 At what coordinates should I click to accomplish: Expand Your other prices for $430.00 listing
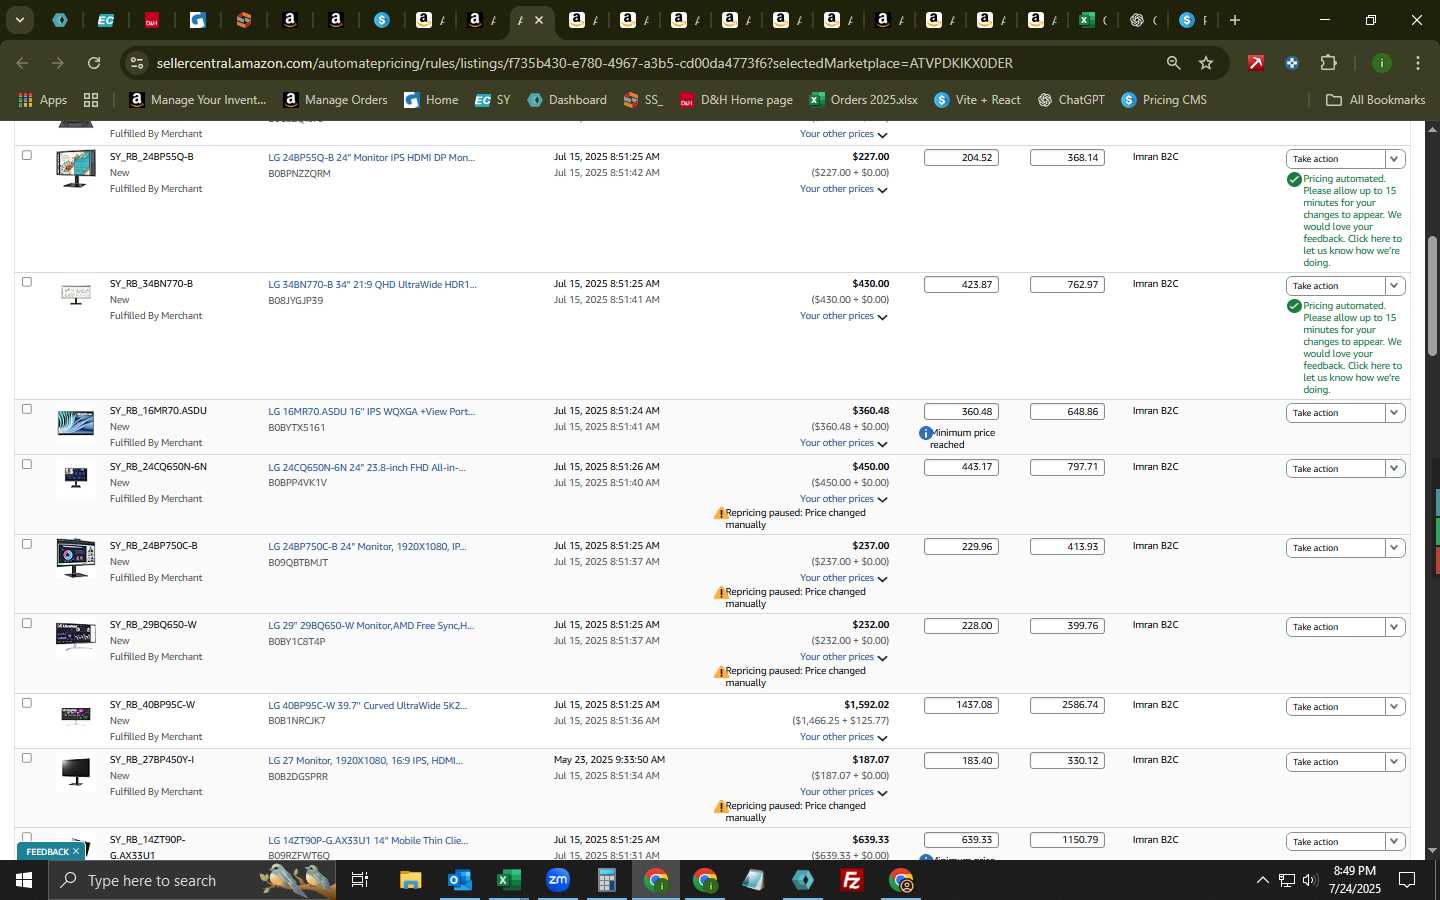[x=844, y=316]
